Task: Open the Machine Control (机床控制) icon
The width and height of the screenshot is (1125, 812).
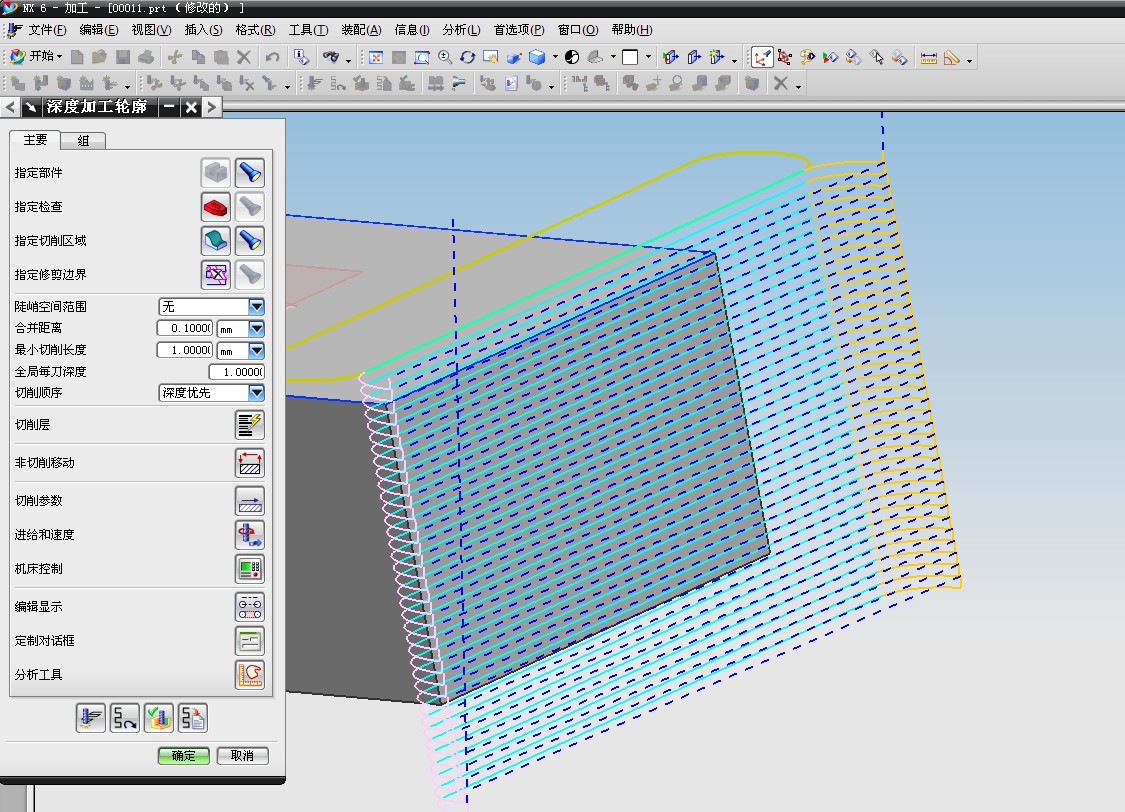Action: (x=250, y=569)
